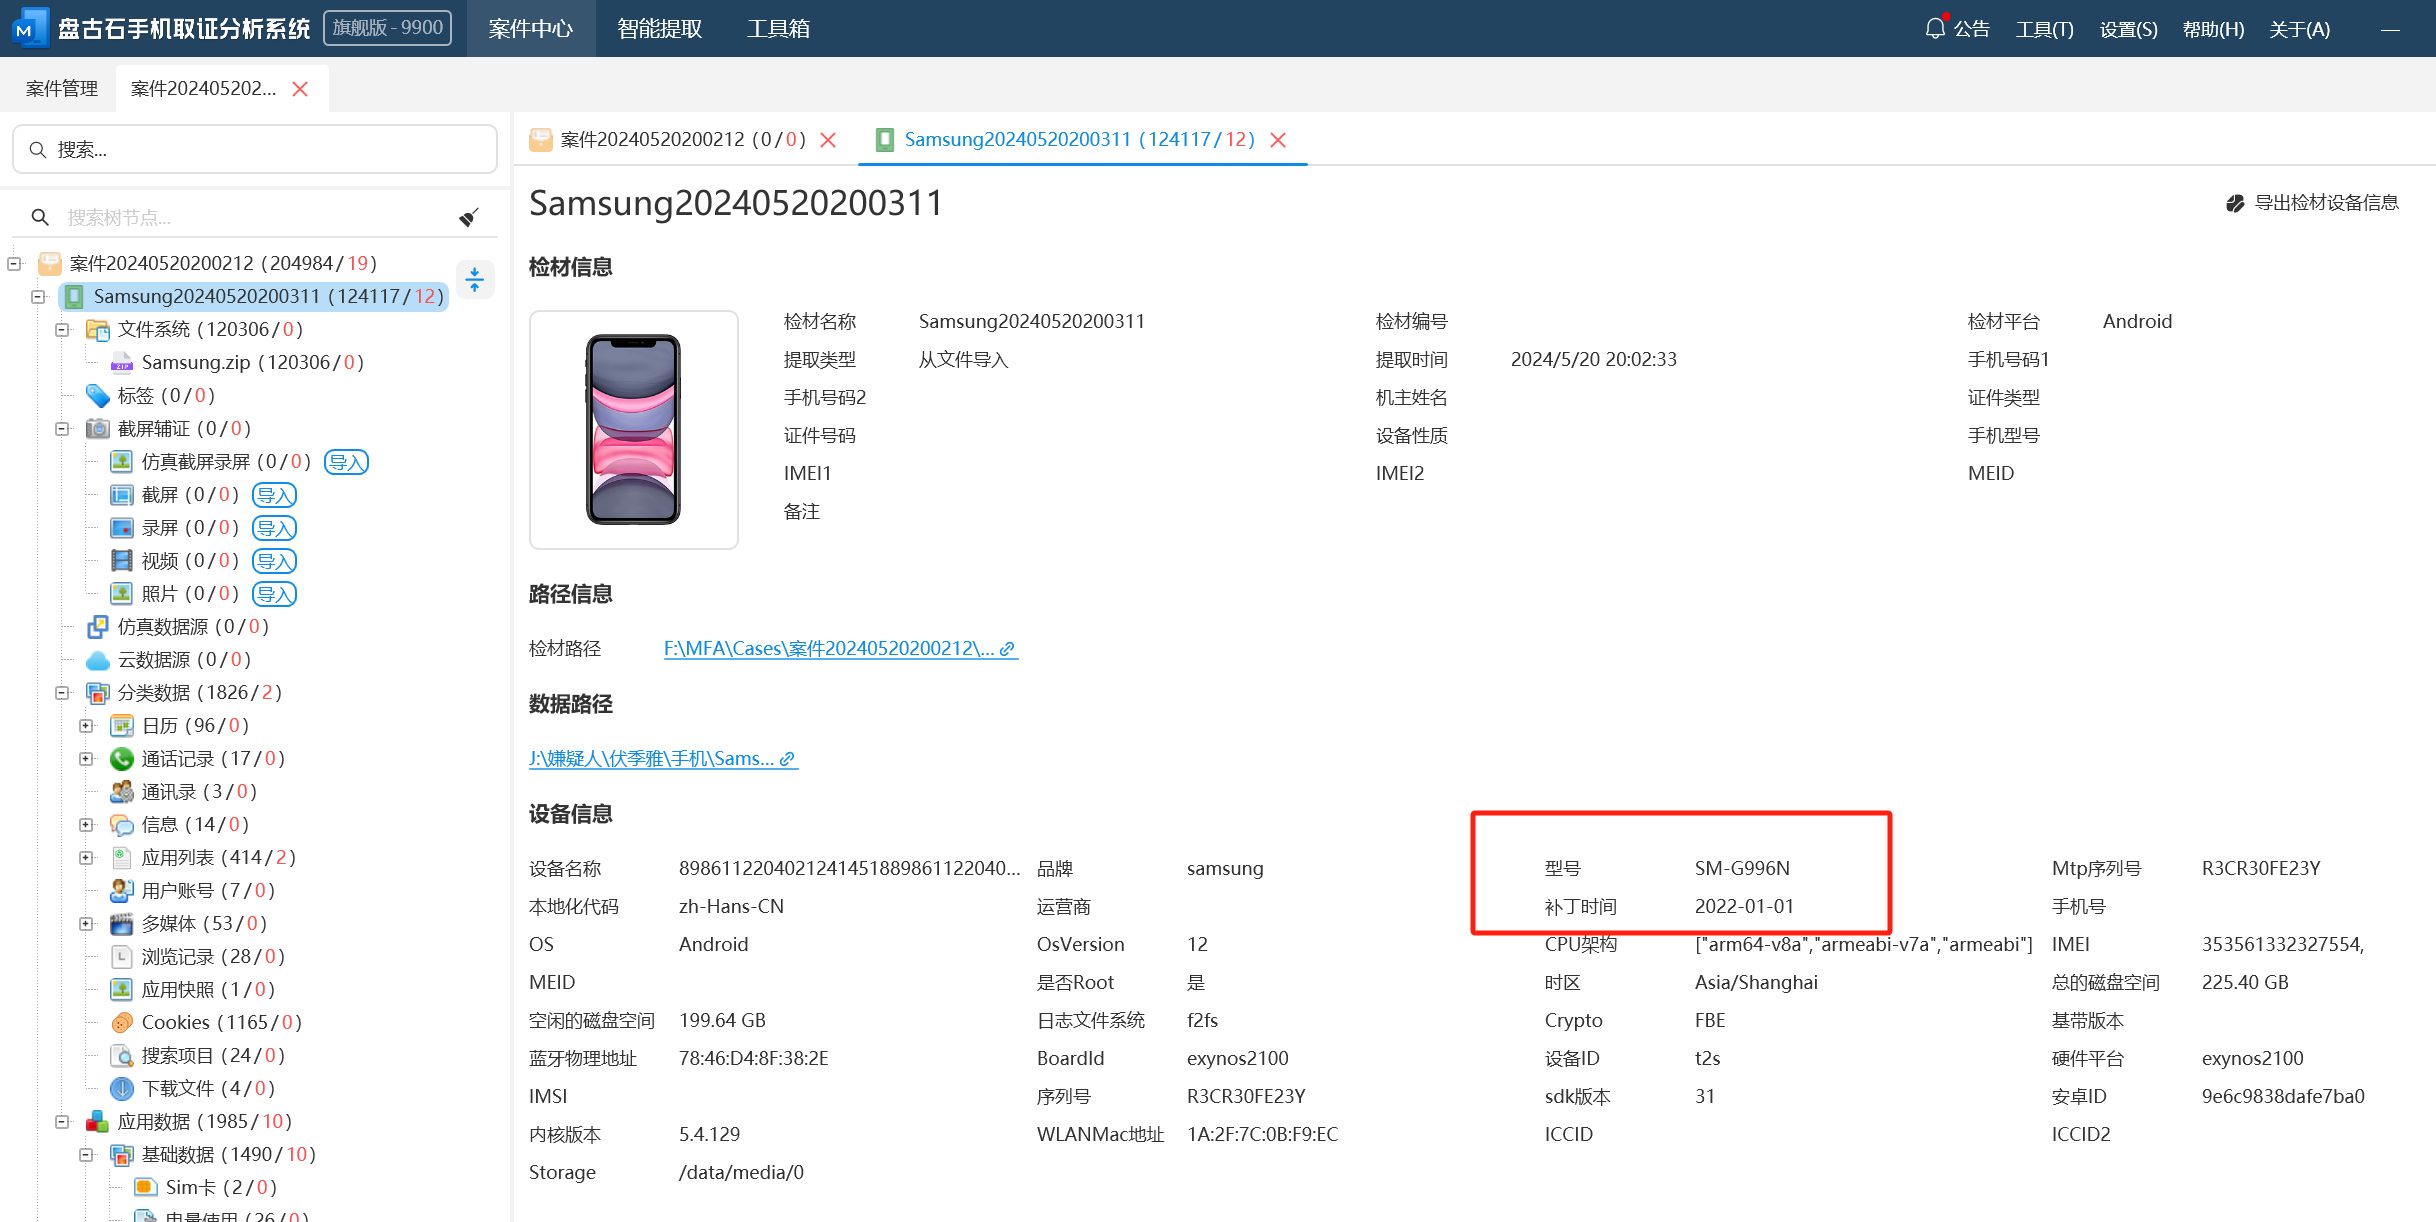Click the main search input field
Viewport: 2436px width, 1222px height.
pos(255,149)
